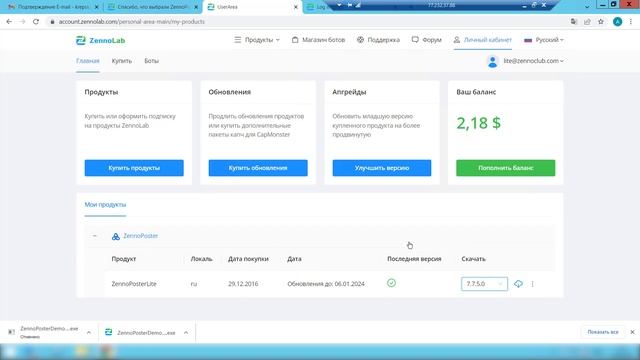Screen dimensions: 640x360
Task: Click the user avatar icon
Action: click(x=493, y=61)
